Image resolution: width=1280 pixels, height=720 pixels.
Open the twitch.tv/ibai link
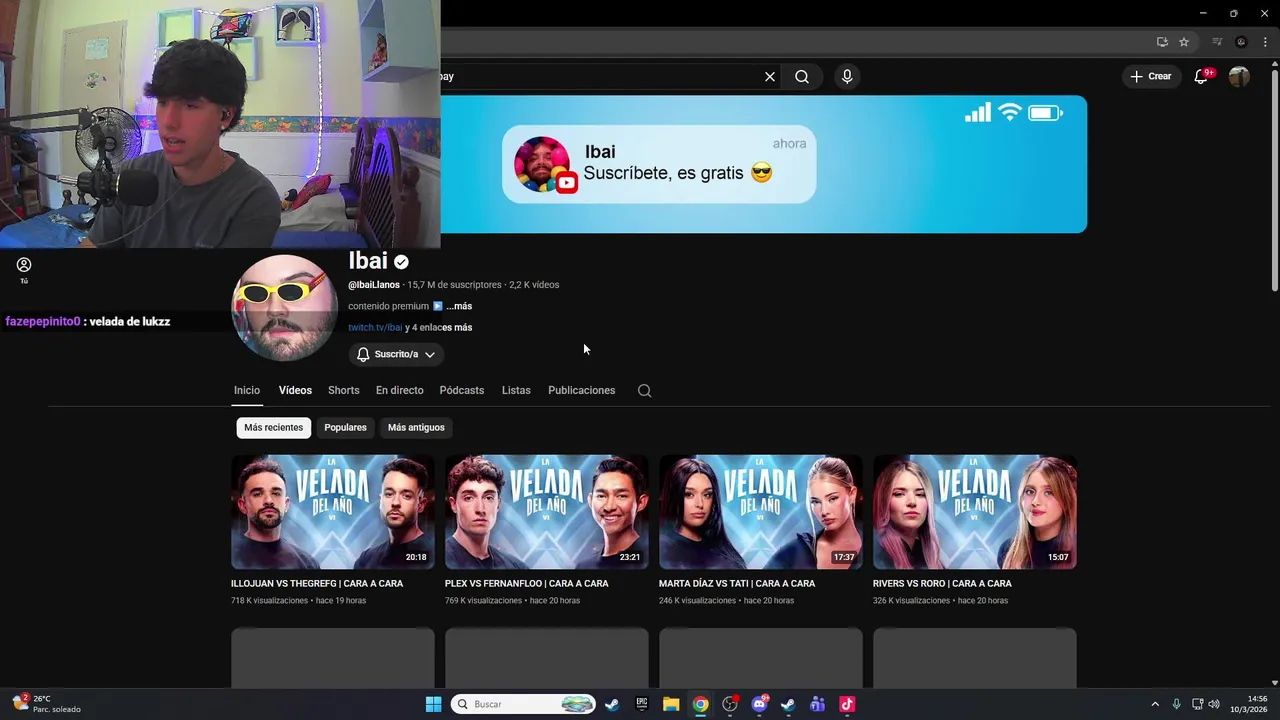pyautogui.click(x=375, y=327)
